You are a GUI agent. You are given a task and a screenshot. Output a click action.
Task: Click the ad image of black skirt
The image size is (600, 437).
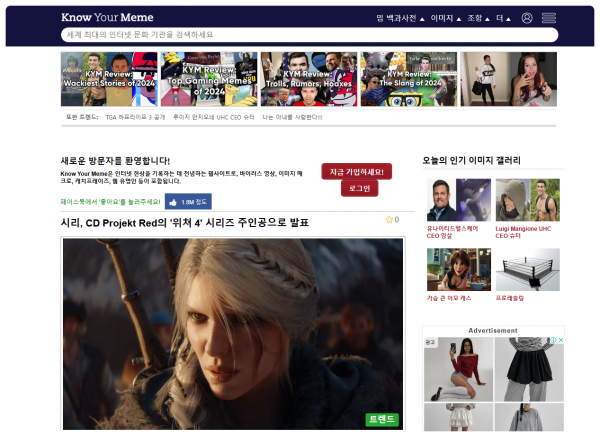[529, 369]
